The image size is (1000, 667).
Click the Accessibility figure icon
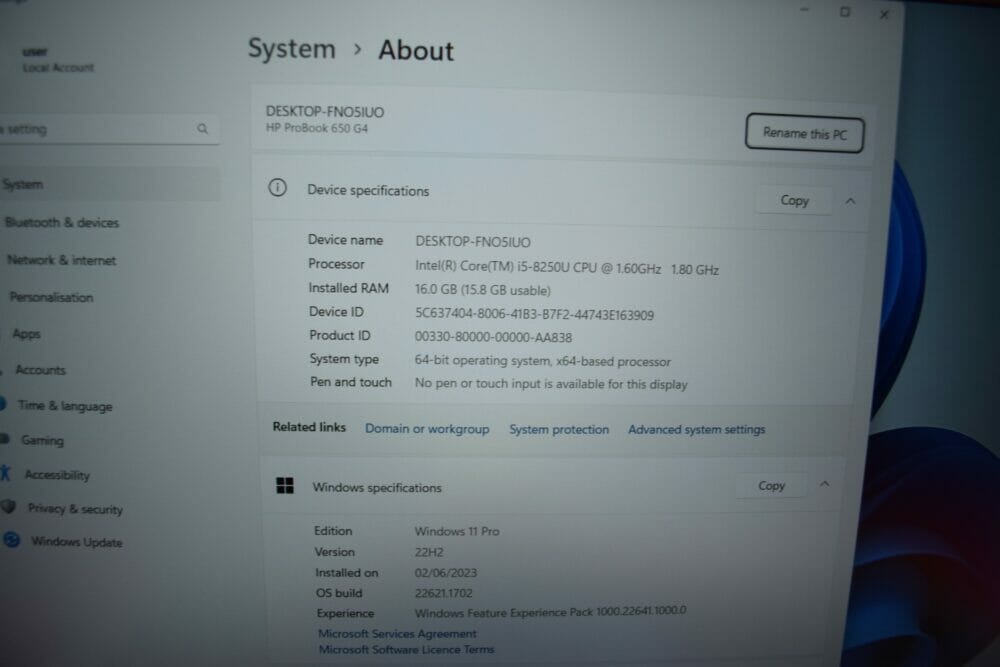[6, 473]
